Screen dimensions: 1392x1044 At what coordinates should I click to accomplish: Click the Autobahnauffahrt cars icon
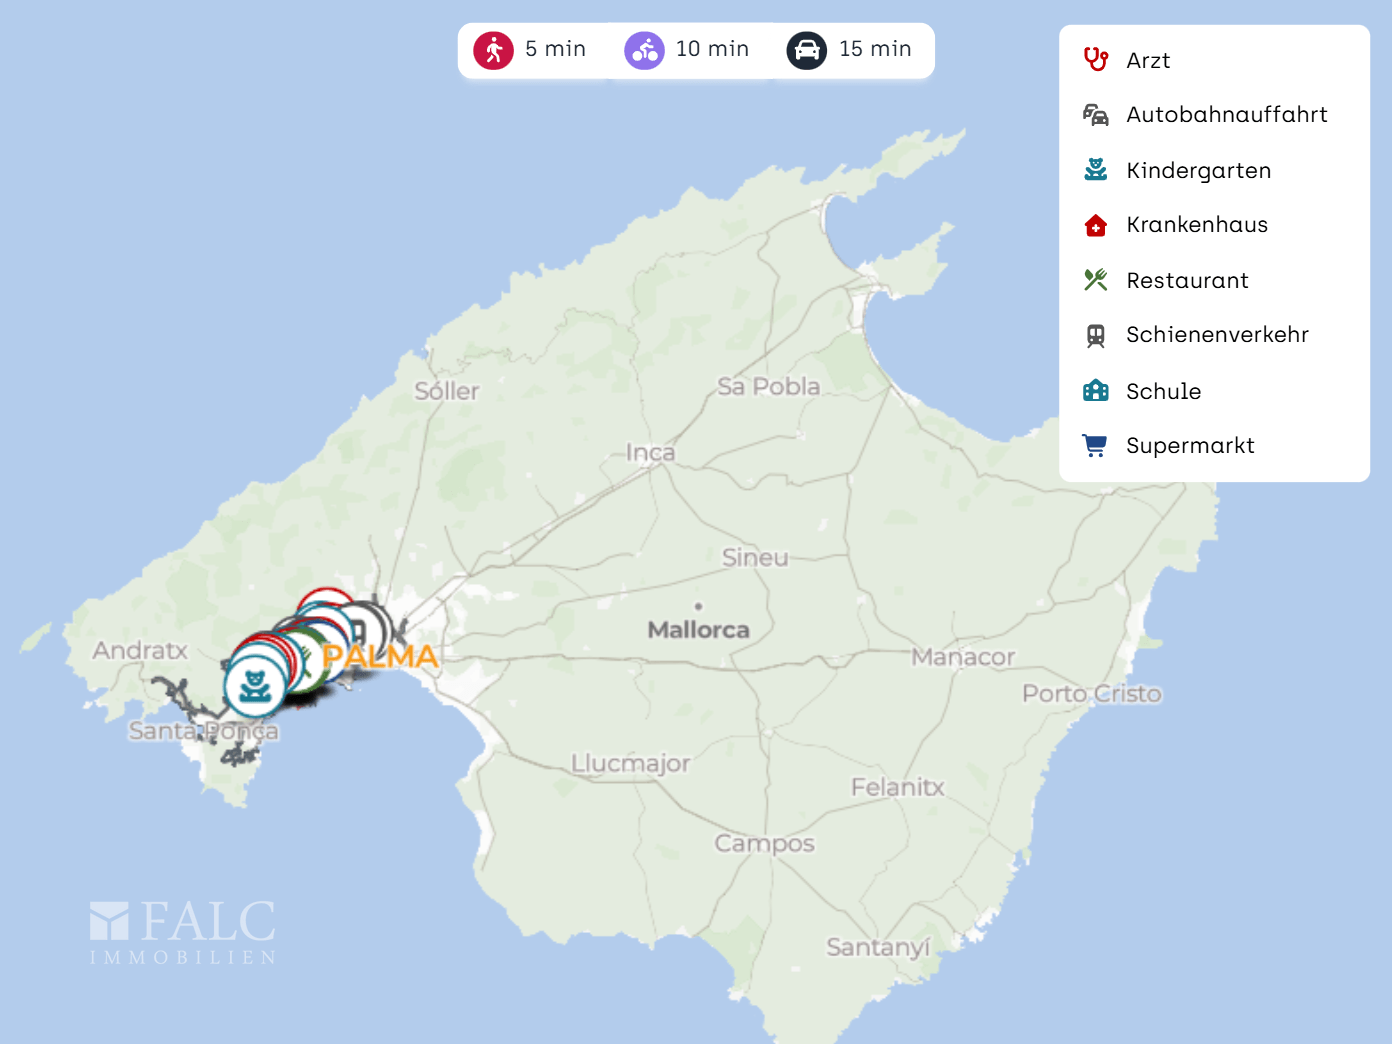click(1095, 115)
